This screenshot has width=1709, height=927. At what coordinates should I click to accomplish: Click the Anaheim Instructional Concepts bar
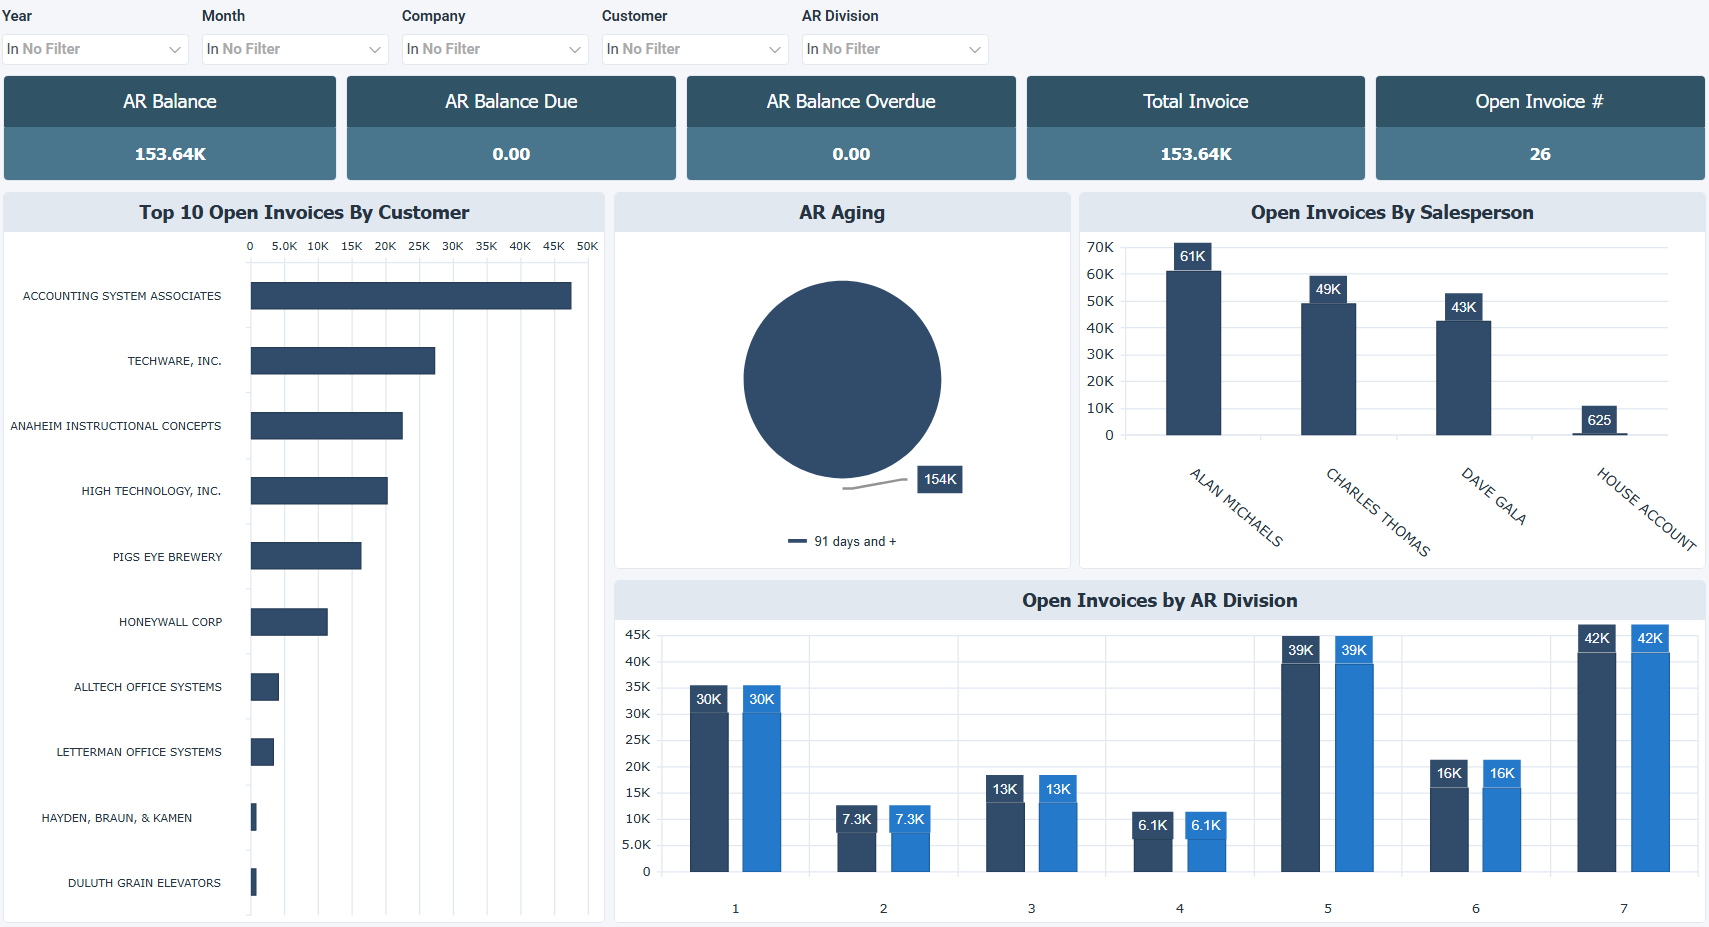click(327, 426)
